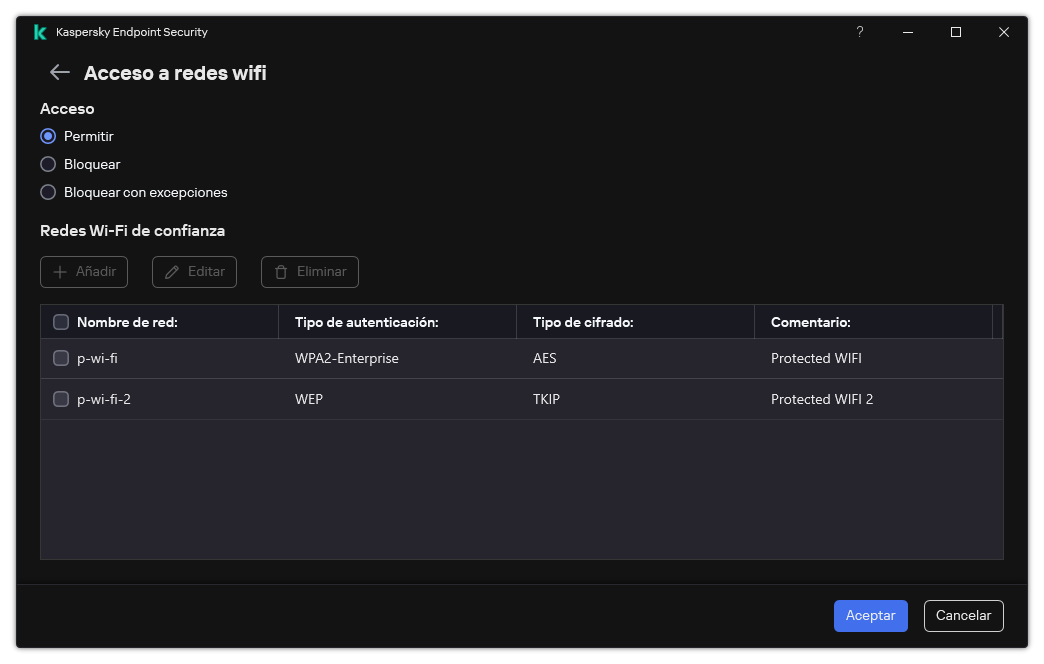Choose Bloquear con excepciones

48,192
